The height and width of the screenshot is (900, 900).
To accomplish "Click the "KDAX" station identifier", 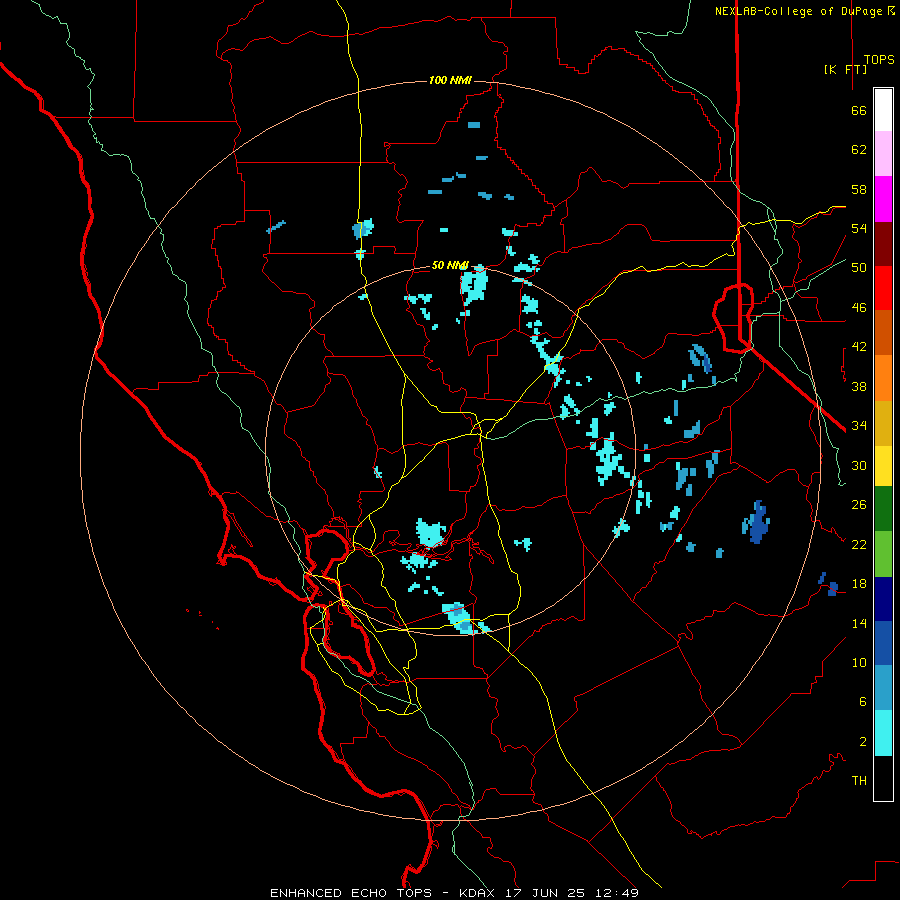I will 478,893.
